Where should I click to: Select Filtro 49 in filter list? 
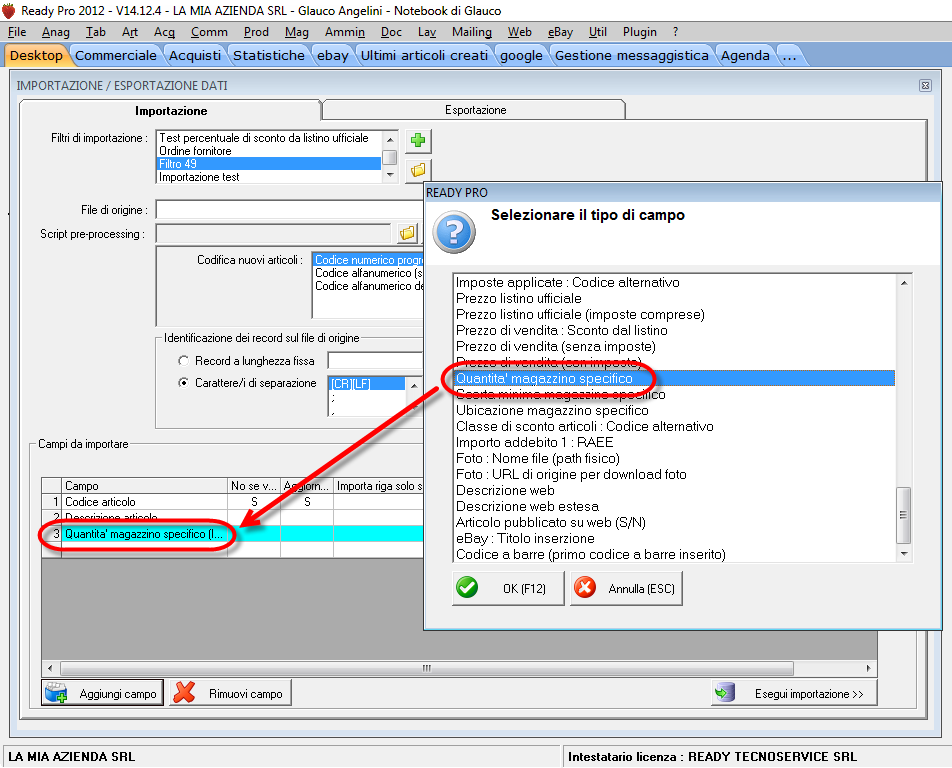click(x=269, y=164)
